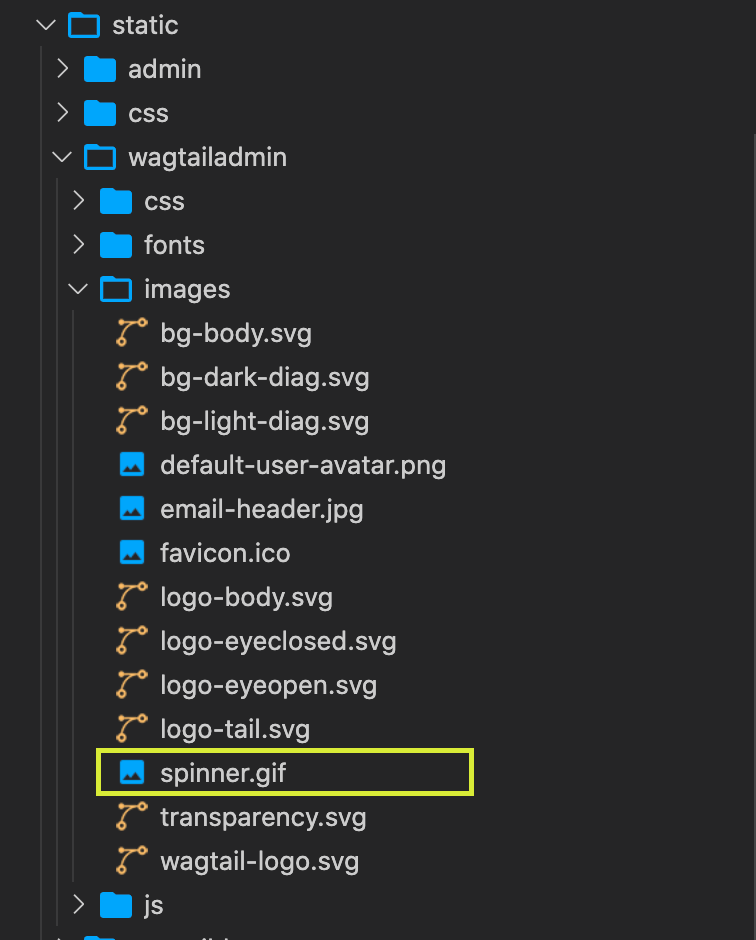Click the vector icon for wagtail-logo.svg
The width and height of the screenshot is (756, 940).
tap(131, 860)
